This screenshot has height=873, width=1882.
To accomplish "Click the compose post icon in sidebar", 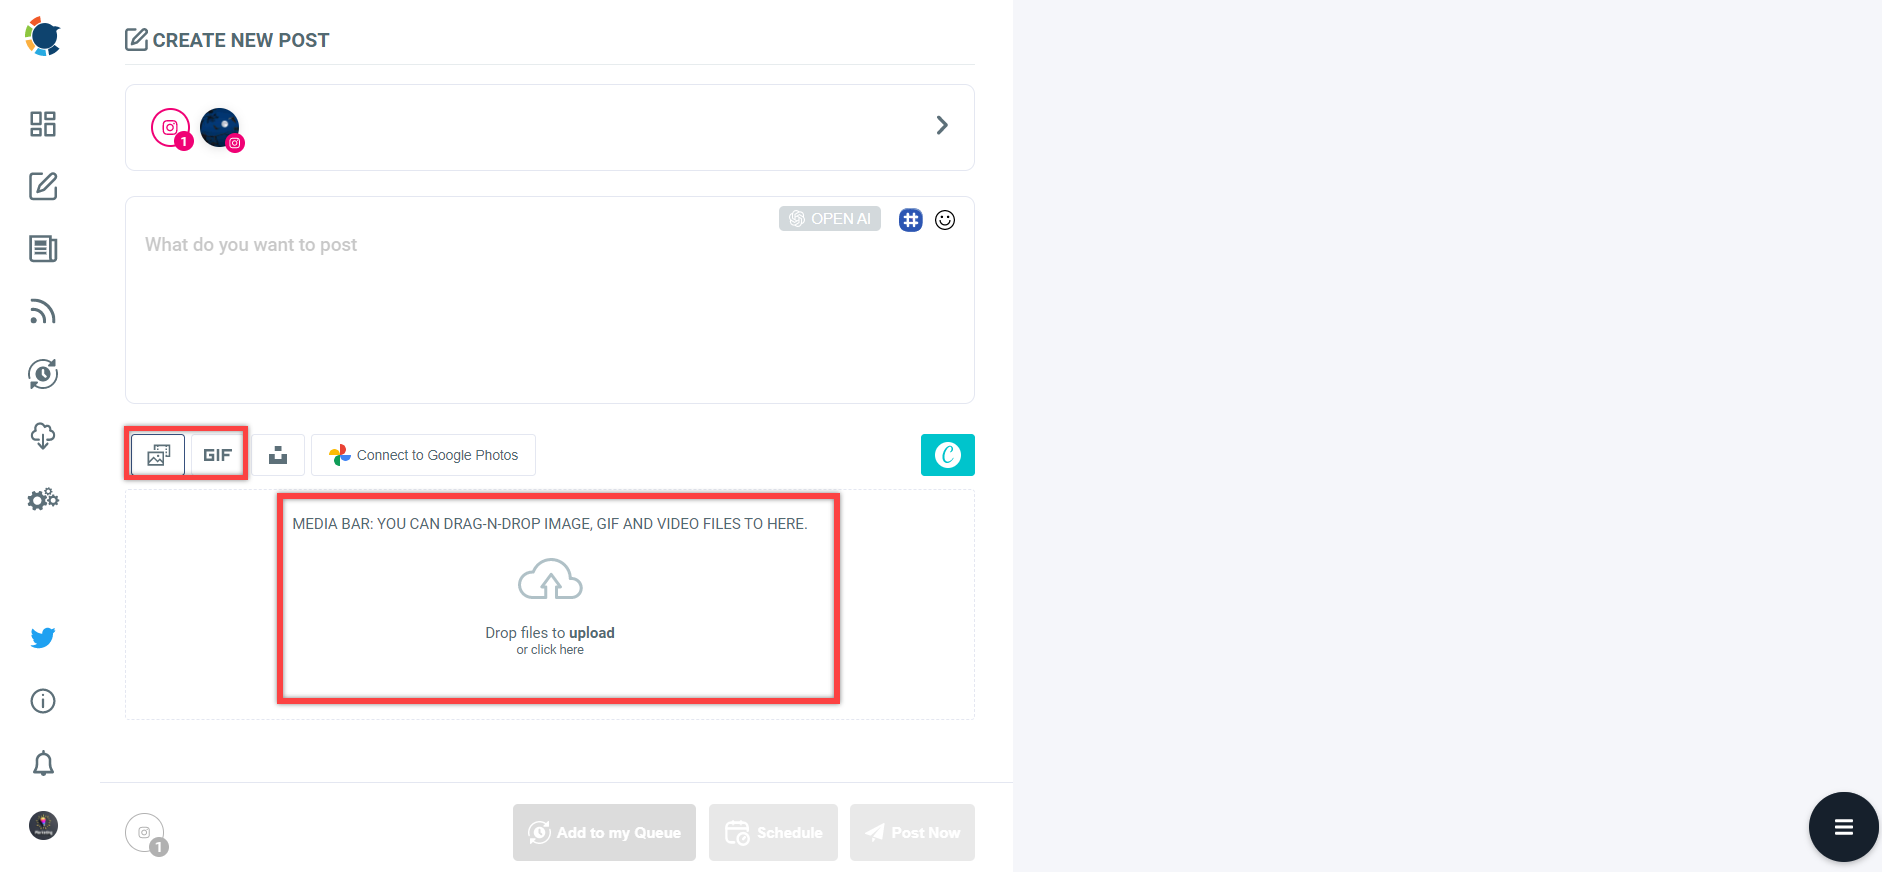I will (43, 187).
